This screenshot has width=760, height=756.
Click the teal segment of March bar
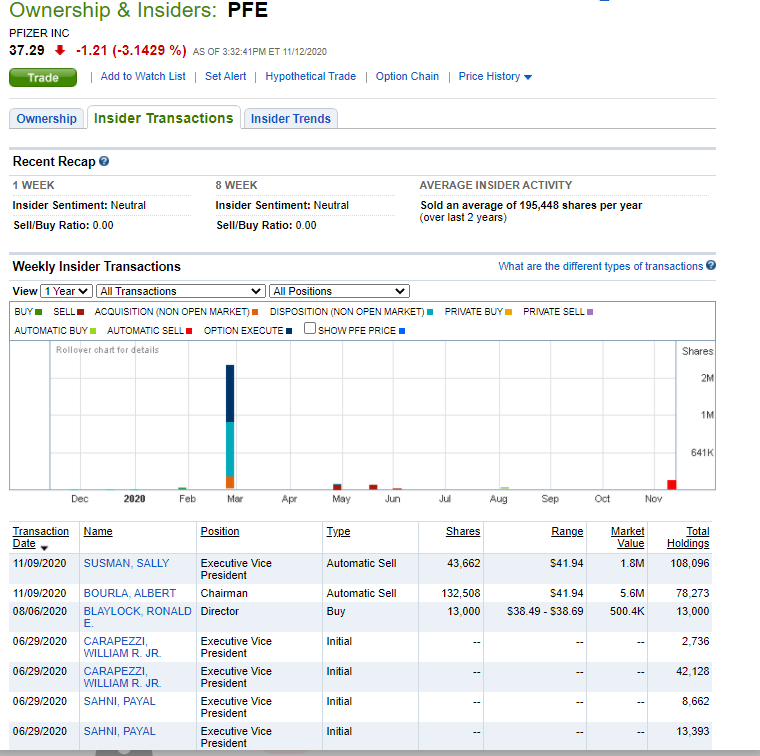[x=230, y=449]
